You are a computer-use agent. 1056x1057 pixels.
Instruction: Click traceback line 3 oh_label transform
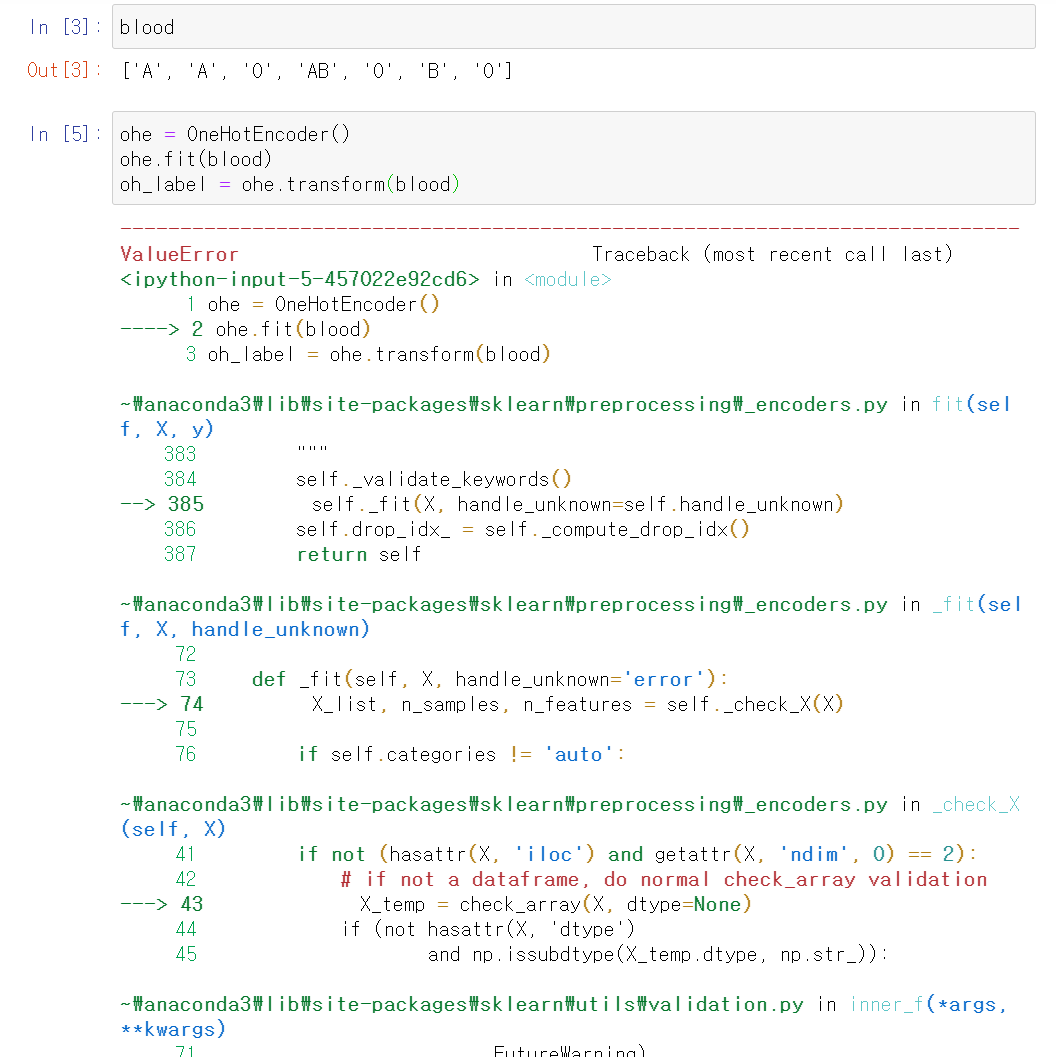click(x=379, y=354)
